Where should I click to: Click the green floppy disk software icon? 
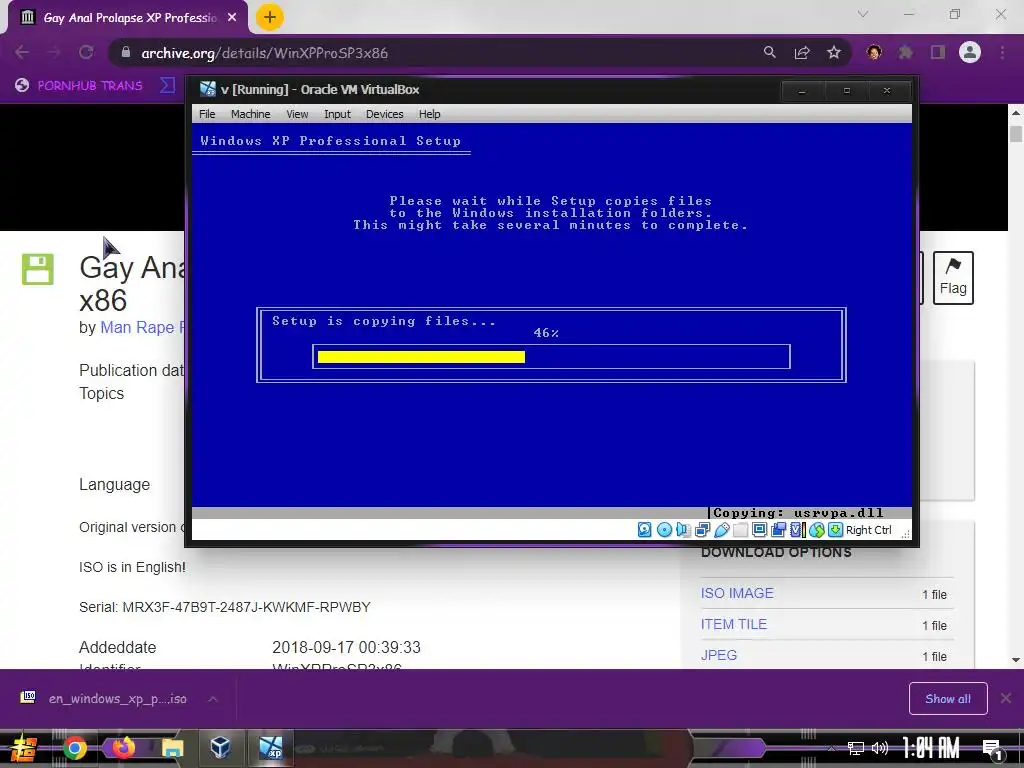pos(37,269)
